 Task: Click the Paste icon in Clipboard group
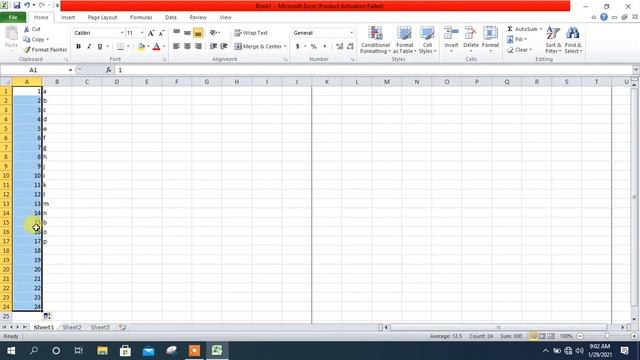(x=11, y=34)
